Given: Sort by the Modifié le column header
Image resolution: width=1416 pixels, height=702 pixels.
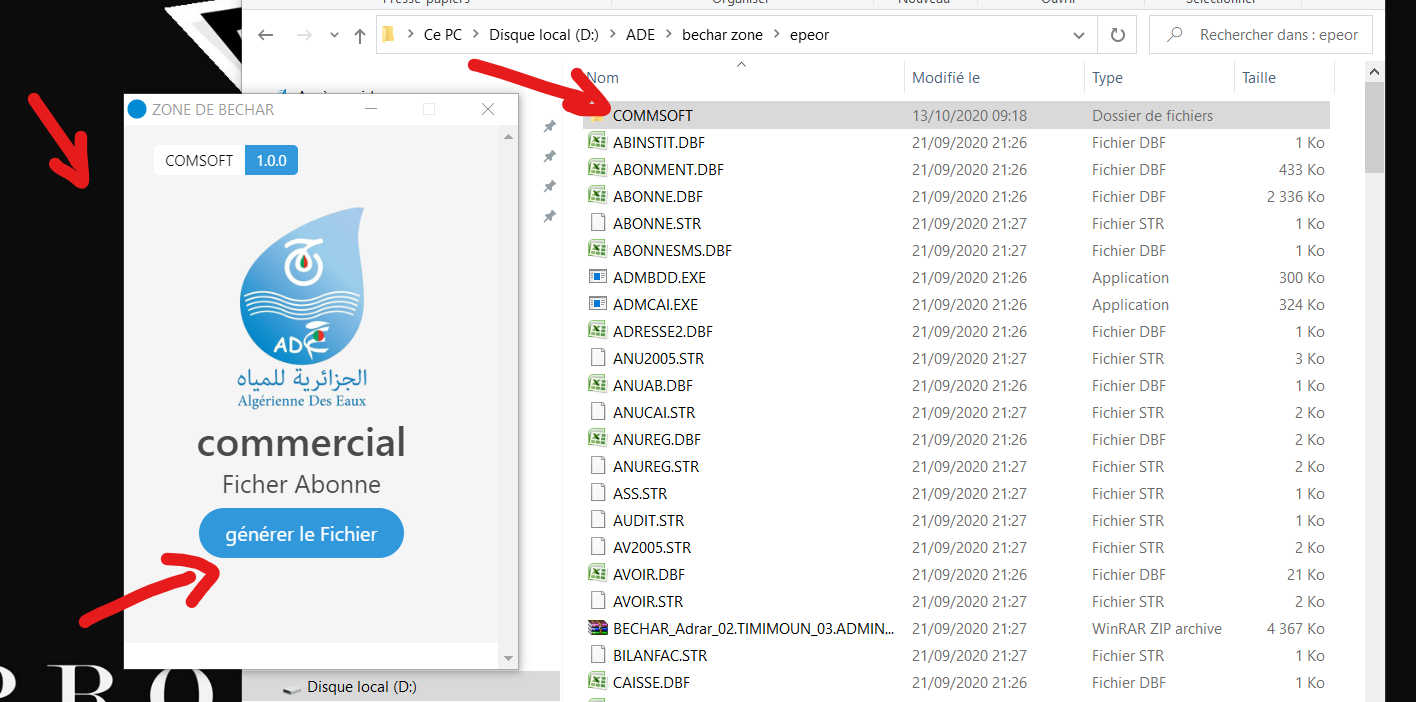Looking at the screenshot, I should [944, 77].
